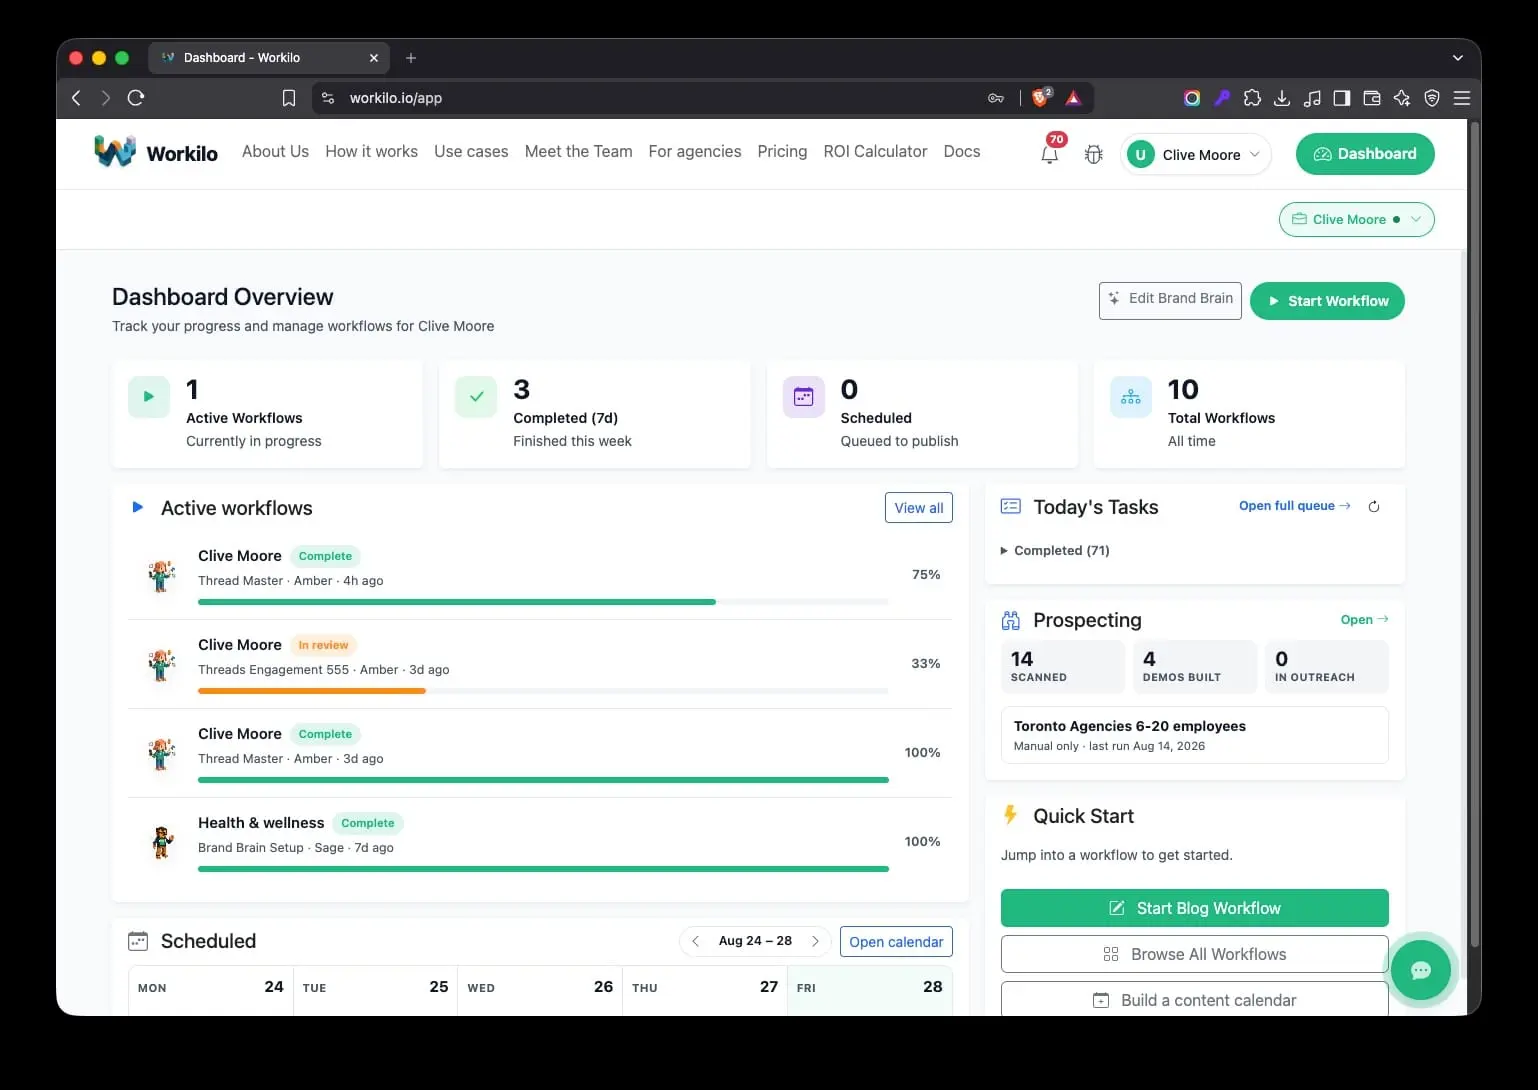1538x1090 pixels.
Task: Click the Edit Brand Brain button
Action: point(1170,300)
